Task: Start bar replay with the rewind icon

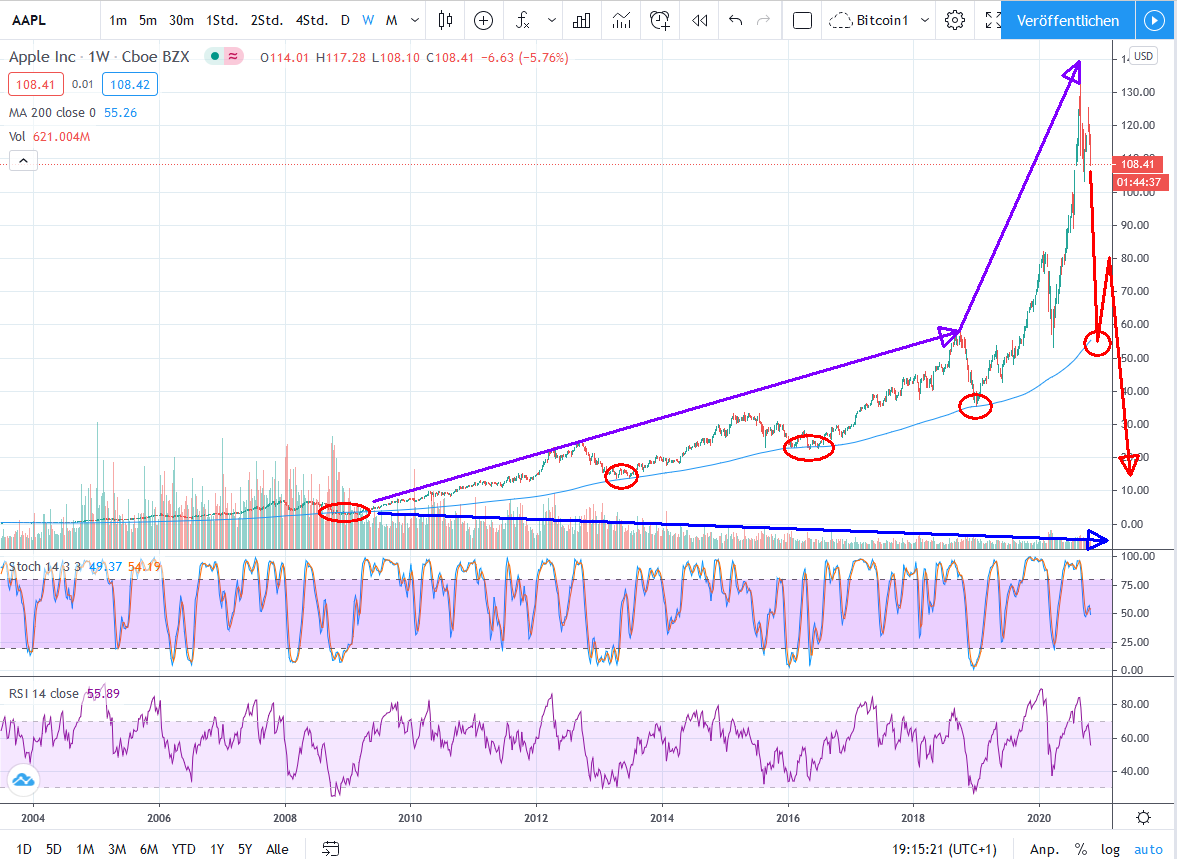Action: coord(700,20)
